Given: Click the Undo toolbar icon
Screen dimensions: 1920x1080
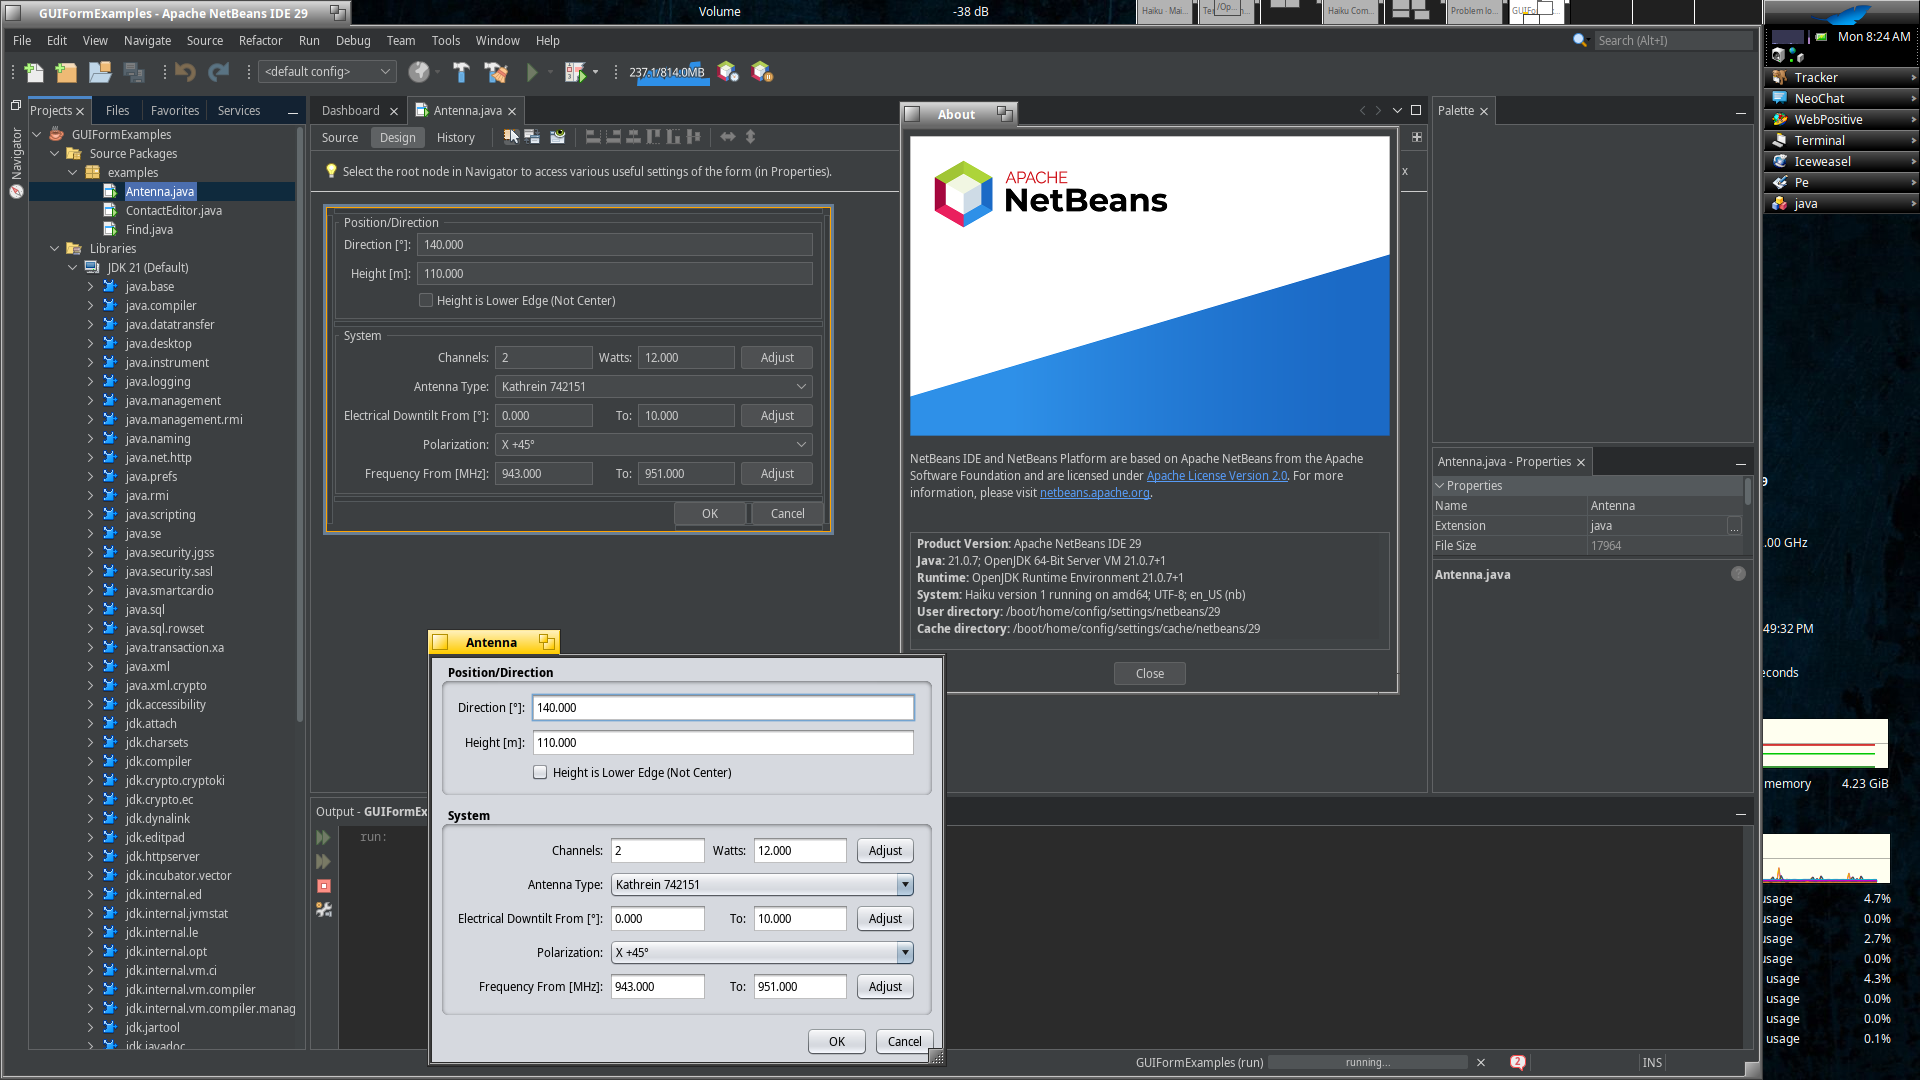Looking at the screenshot, I should pyautogui.click(x=185, y=72).
